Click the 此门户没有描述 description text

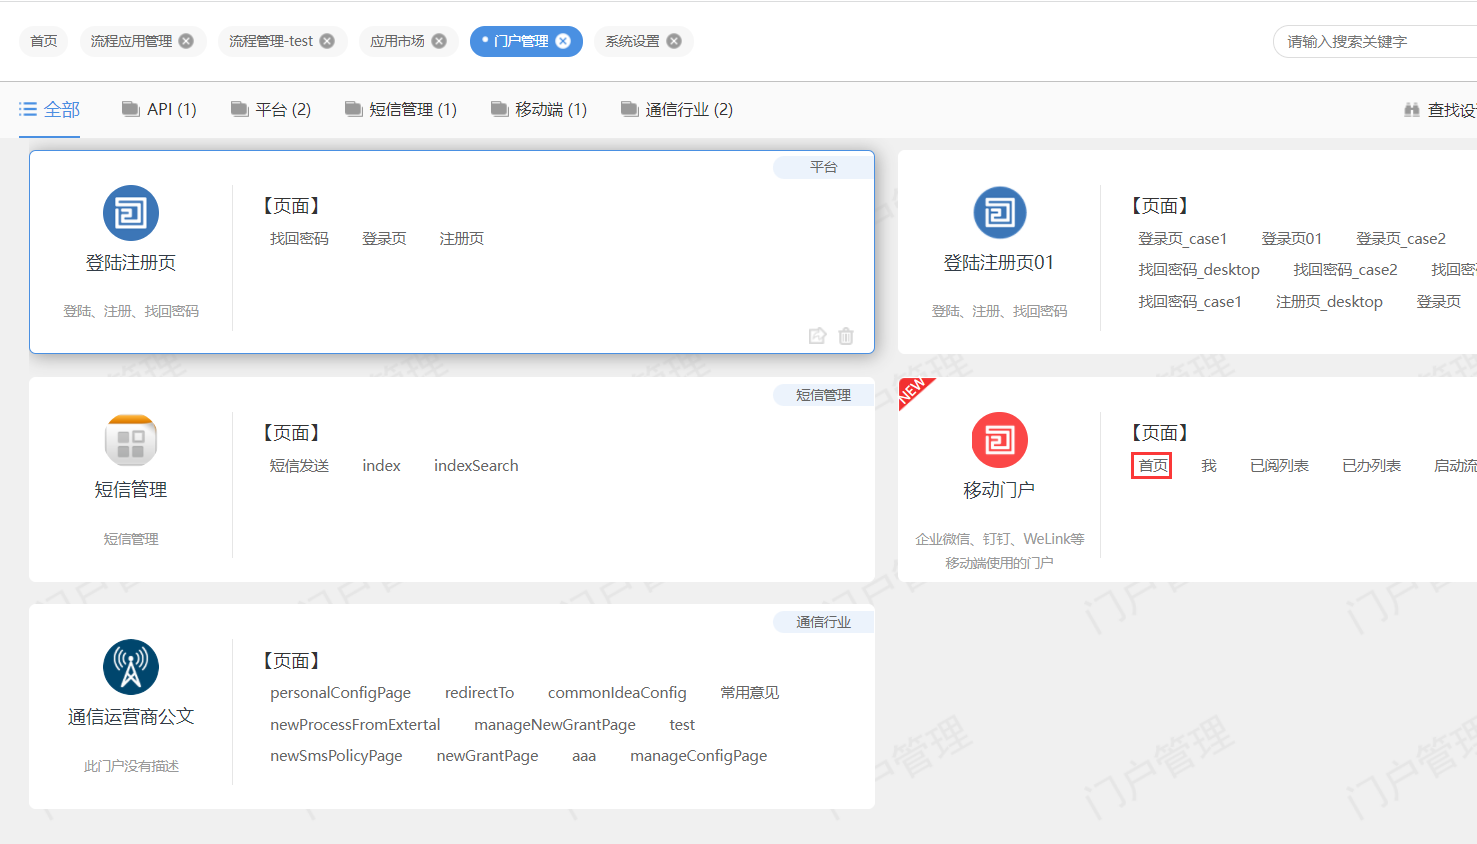tap(131, 766)
